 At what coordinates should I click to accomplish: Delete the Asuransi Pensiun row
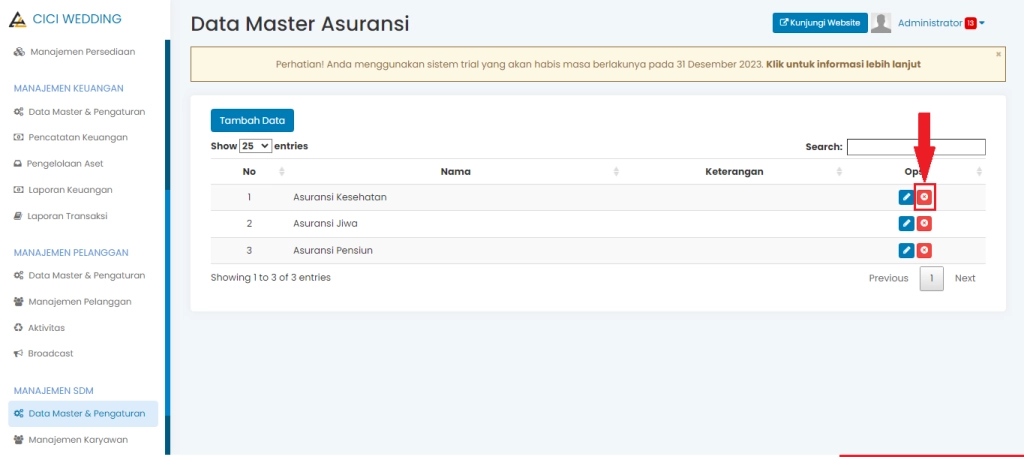924,250
